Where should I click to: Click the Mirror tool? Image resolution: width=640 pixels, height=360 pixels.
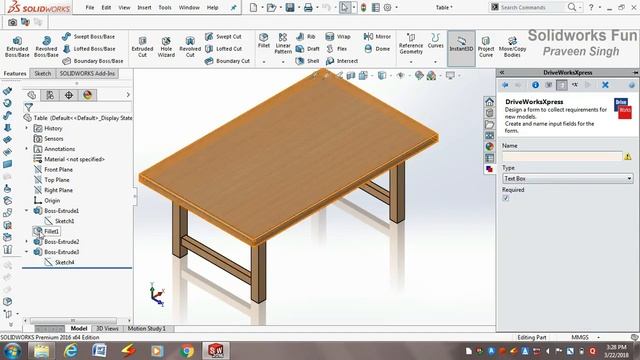click(x=377, y=37)
